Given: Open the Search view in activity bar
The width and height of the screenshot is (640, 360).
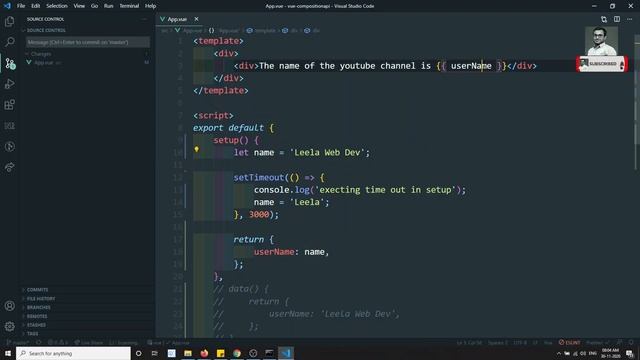Looking at the screenshot, I should [9, 42].
